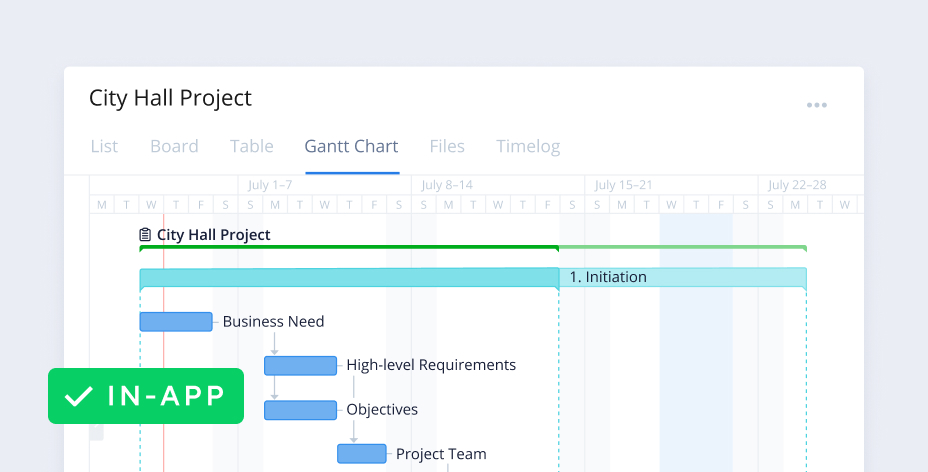Click the July 1–7 week header
This screenshot has width=928, height=472.
270,185
